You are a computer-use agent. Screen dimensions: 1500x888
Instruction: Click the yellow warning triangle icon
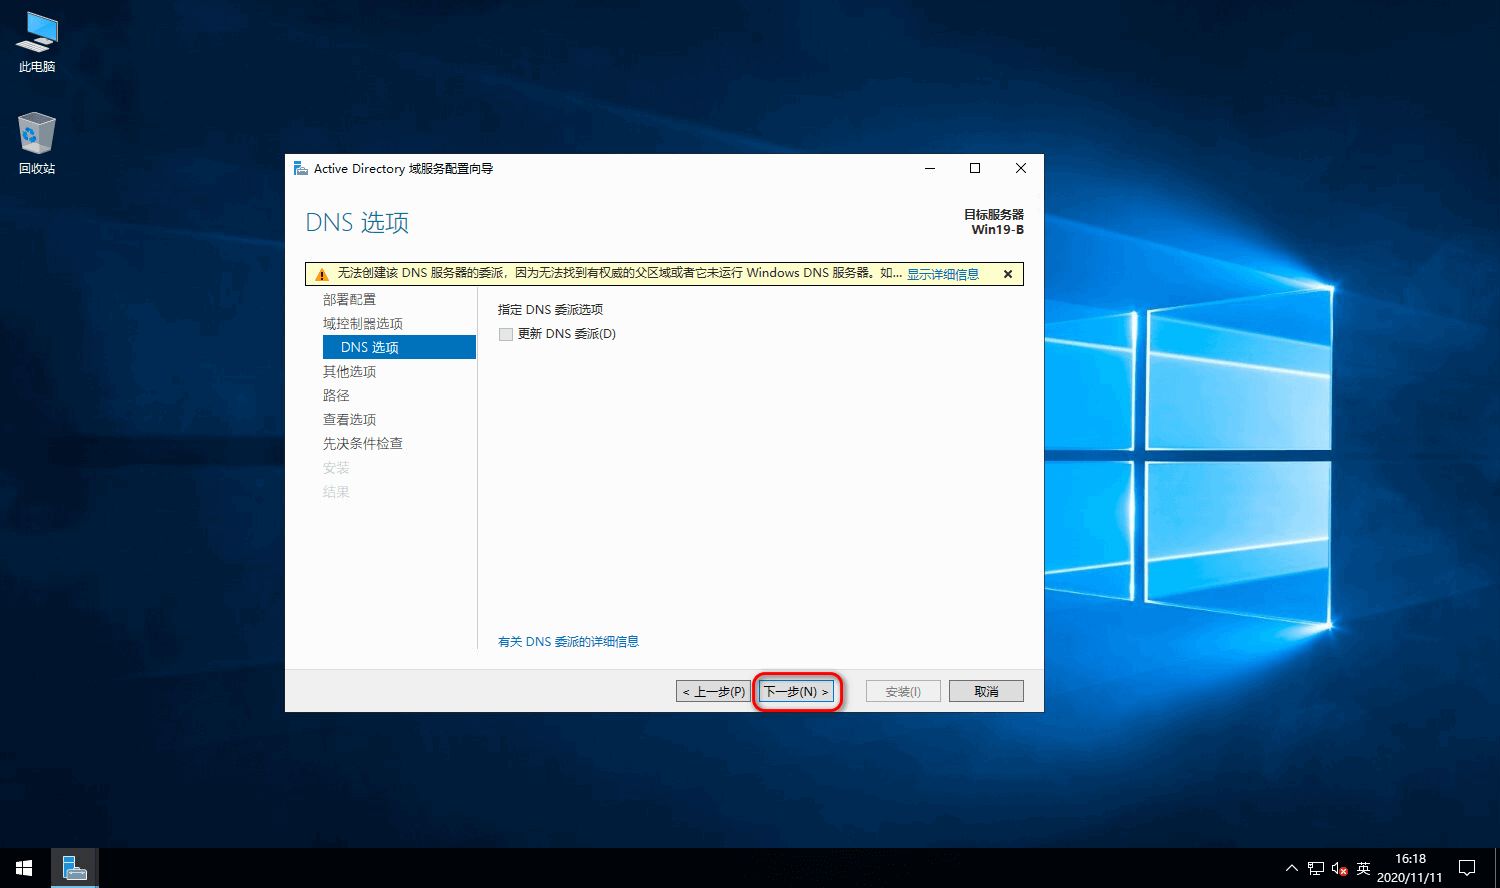coord(322,274)
